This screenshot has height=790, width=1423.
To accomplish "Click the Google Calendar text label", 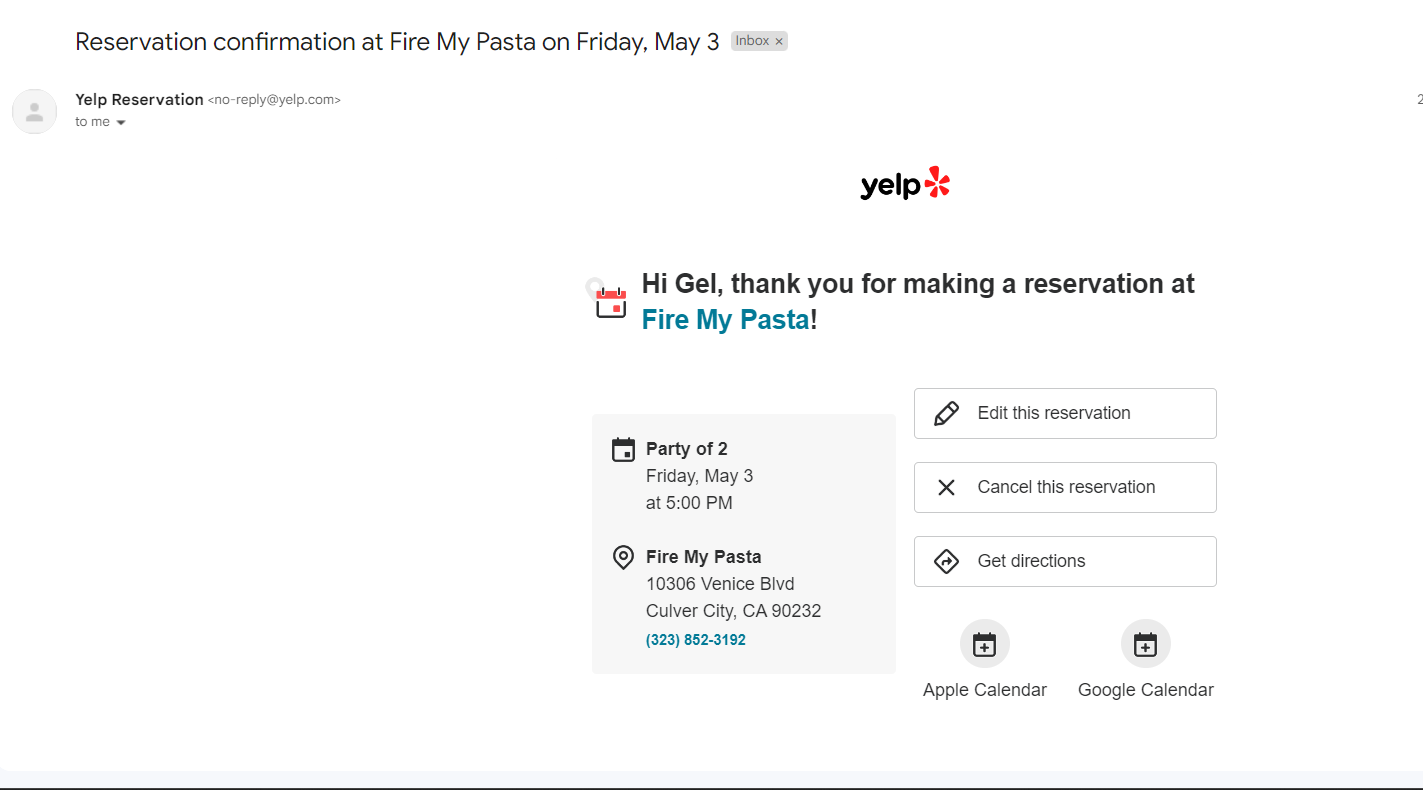I will [1146, 690].
